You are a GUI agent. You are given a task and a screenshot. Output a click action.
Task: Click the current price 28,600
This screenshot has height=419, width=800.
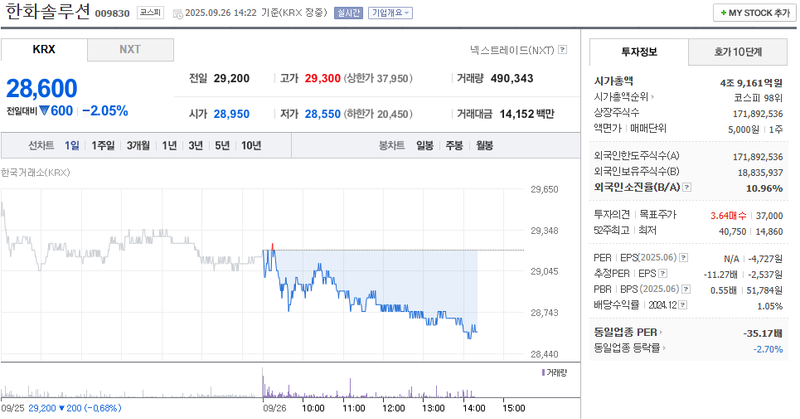[42, 89]
